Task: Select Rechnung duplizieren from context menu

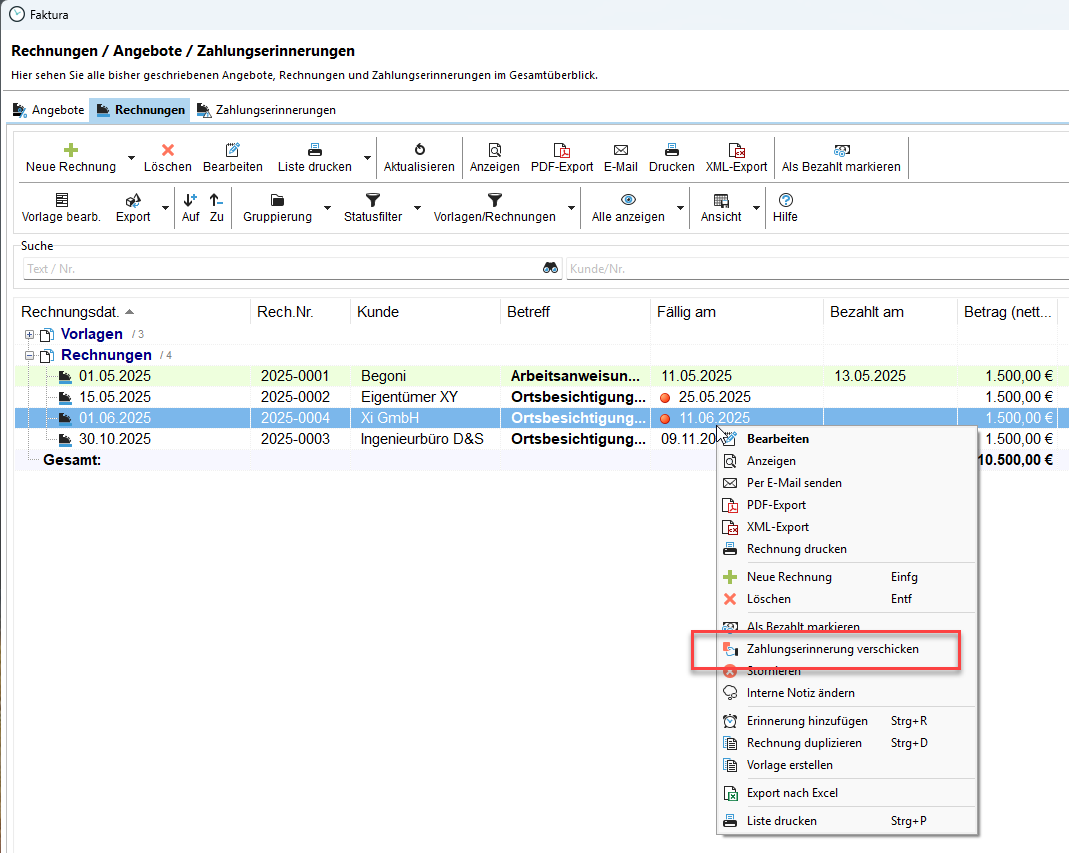Action: pos(803,743)
